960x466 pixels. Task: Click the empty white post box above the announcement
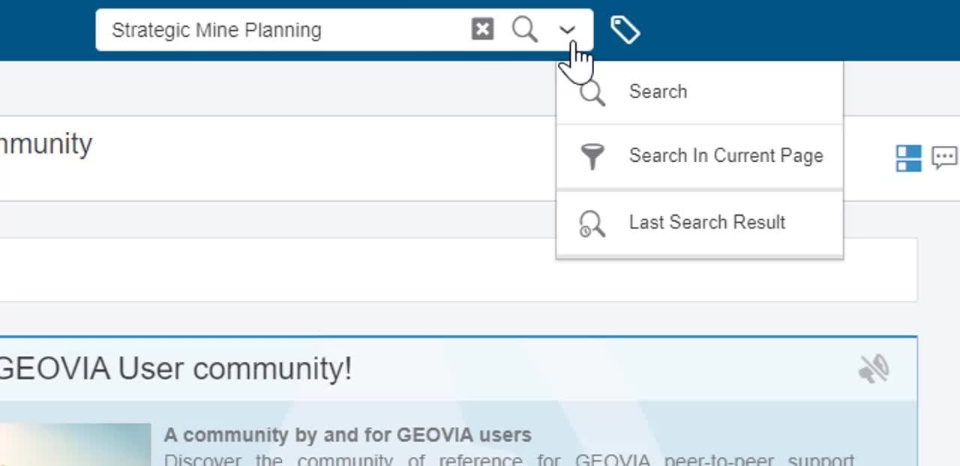pos(450,270)
